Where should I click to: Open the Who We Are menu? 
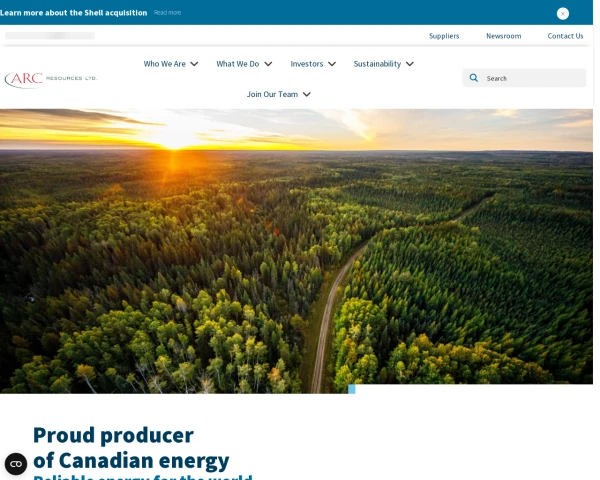tap(165, 64)
